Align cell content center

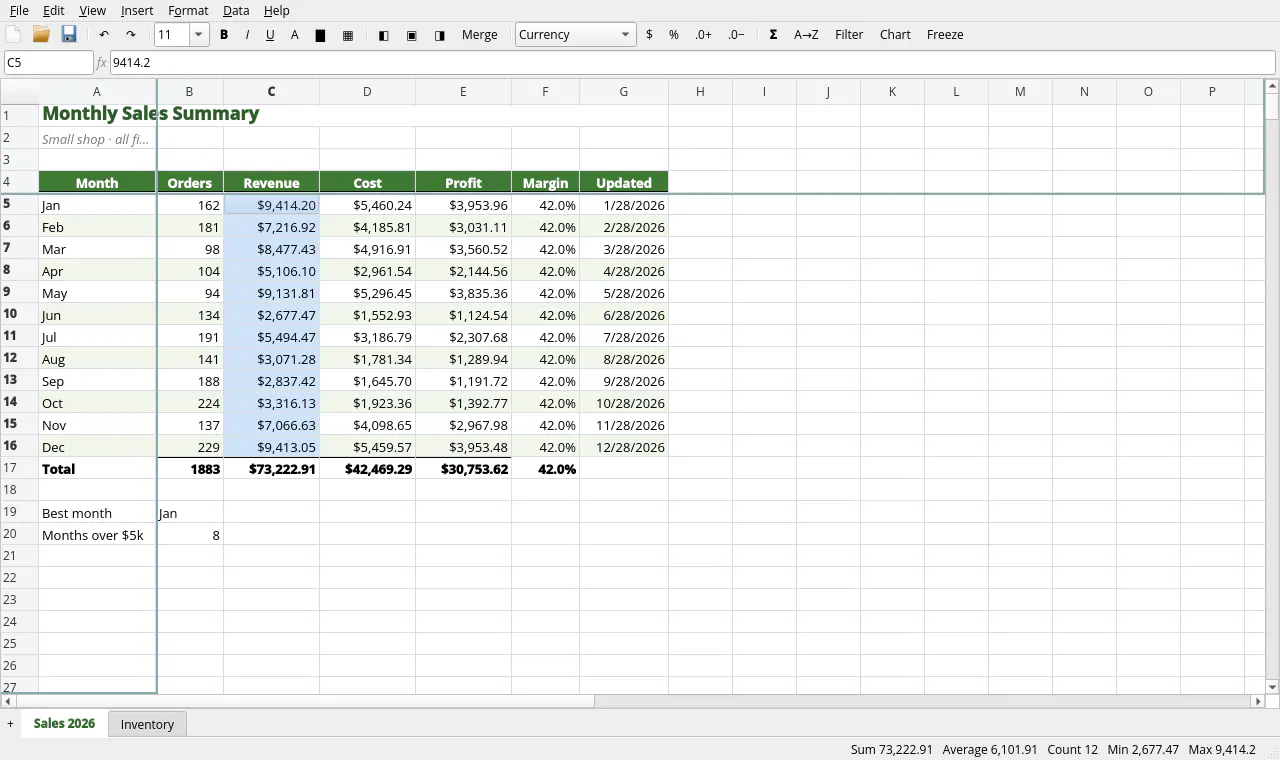(412, 35)
